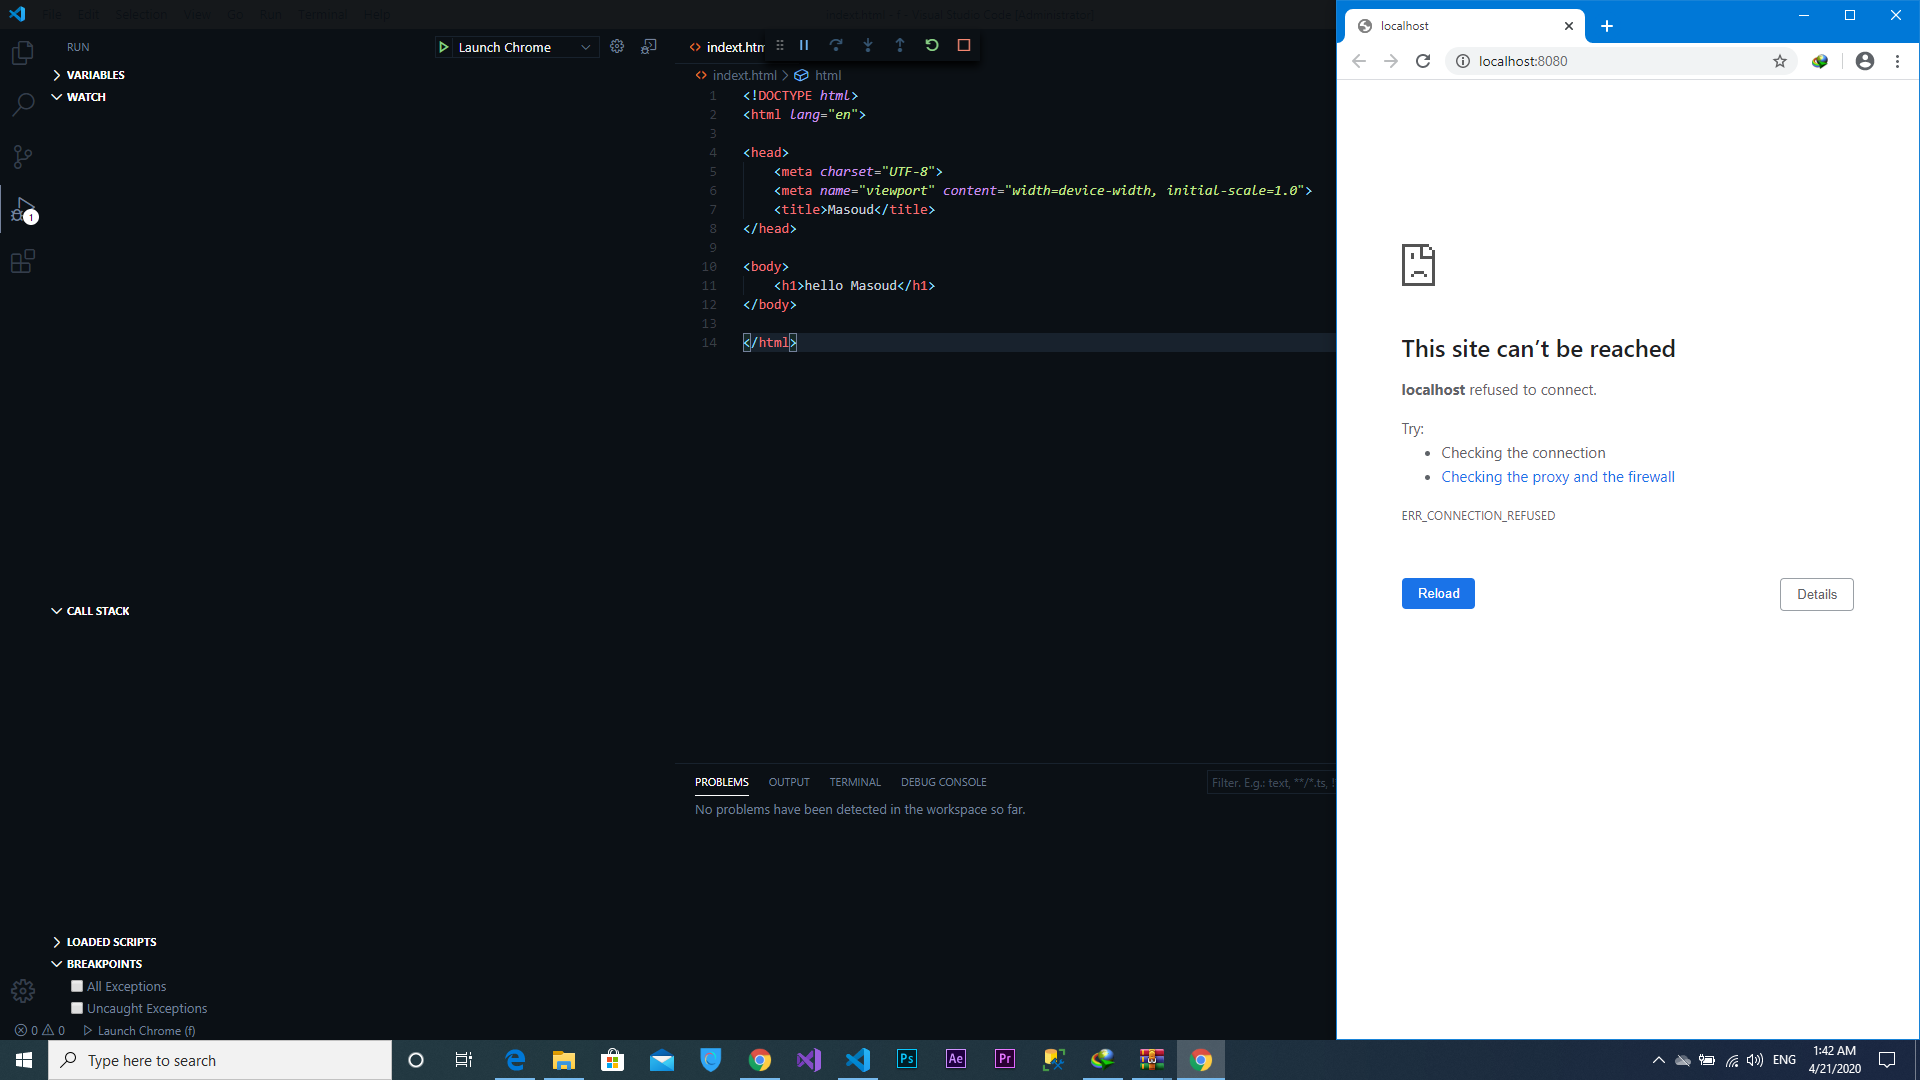The width and height of the screenshot is (1920, 1080).
Task: Restart the debug session
Action: (932, 45)
